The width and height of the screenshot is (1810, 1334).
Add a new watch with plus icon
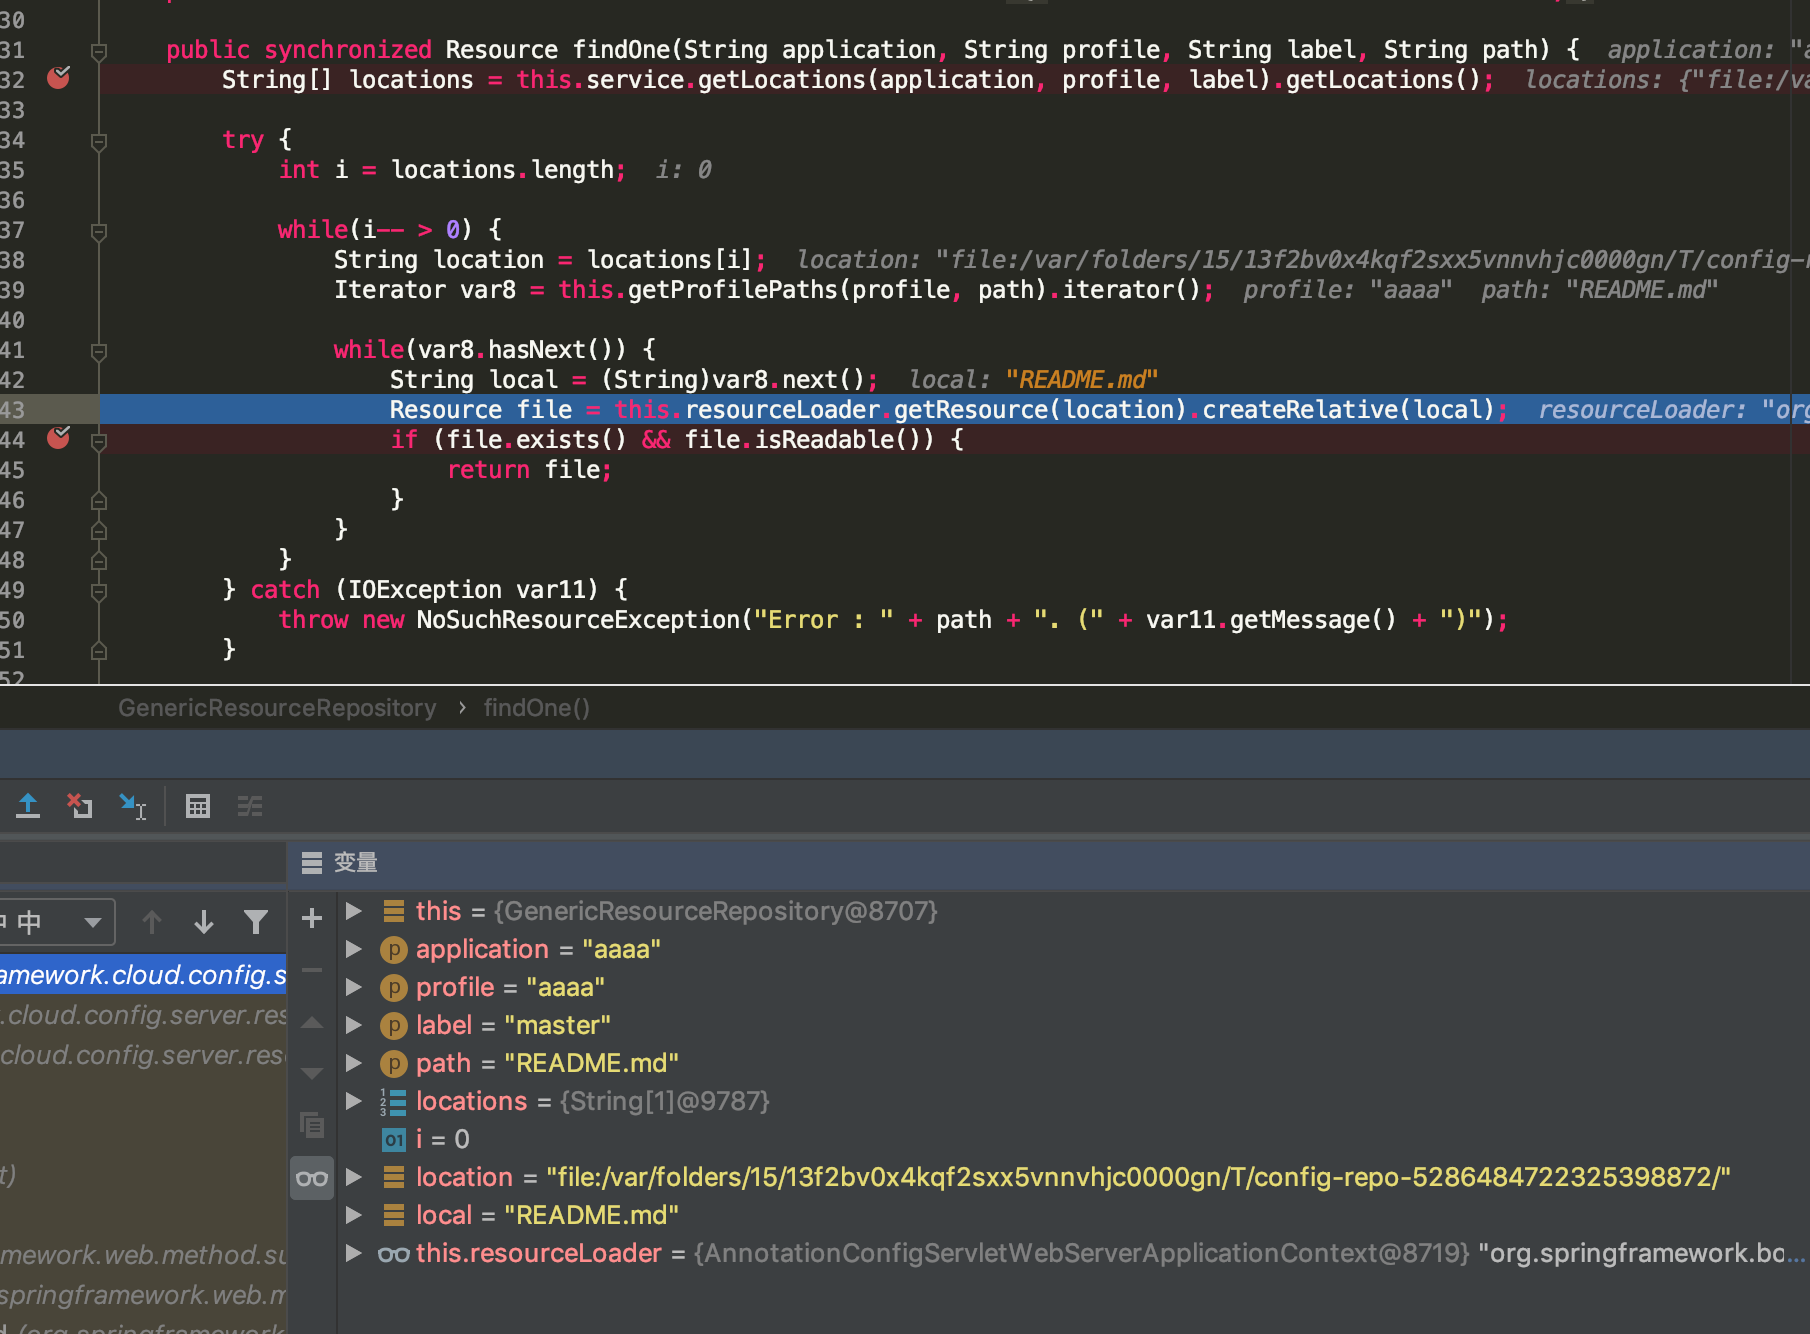pos(312,918)
